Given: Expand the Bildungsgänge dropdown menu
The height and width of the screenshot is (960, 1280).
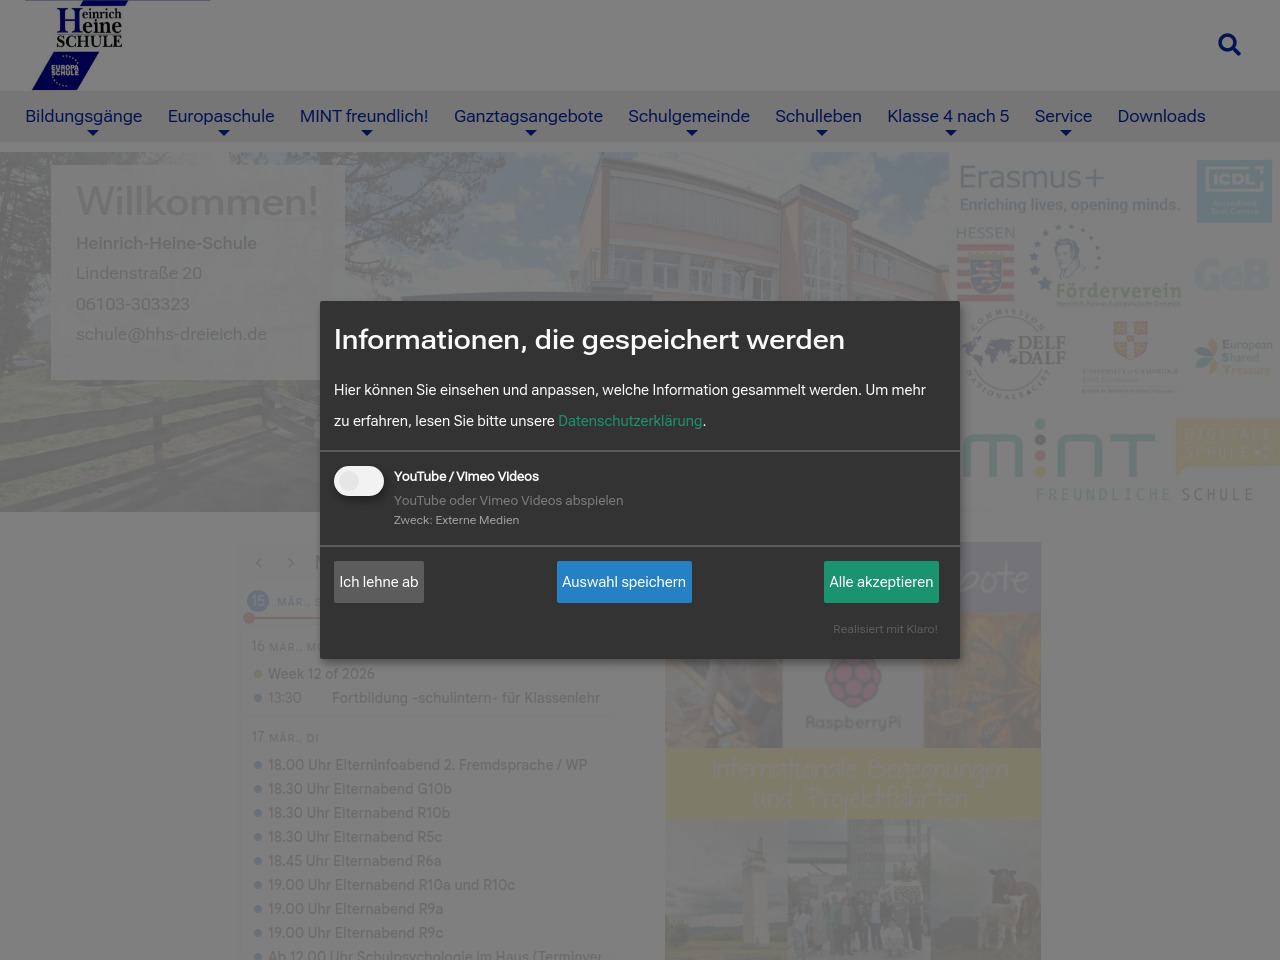Looking at the screenshot, I should click(x=84, y=117).
